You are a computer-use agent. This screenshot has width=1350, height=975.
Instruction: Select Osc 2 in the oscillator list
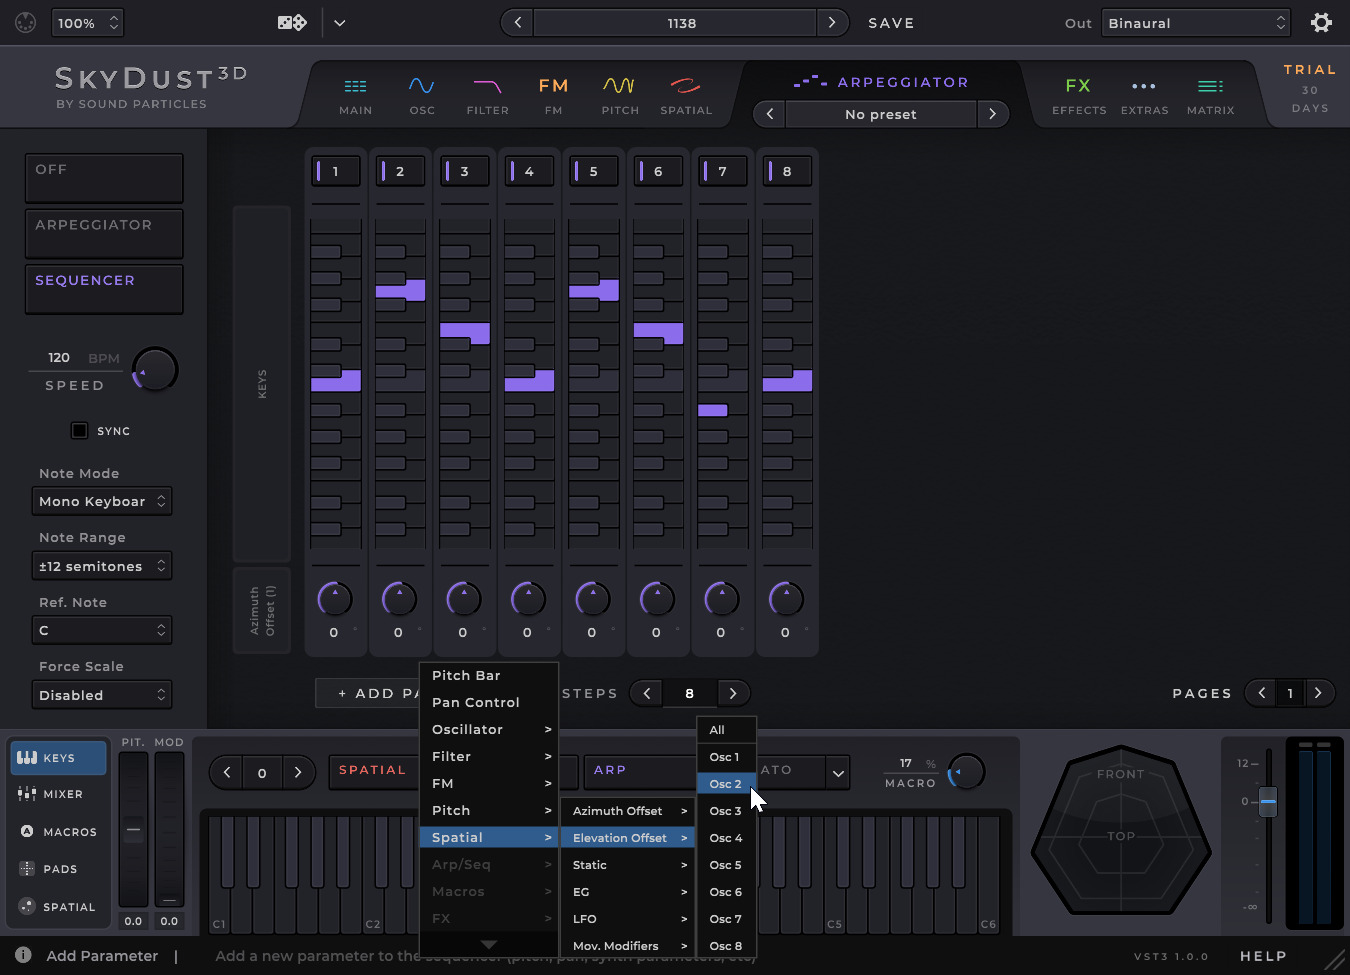click(x=726, y=784)
